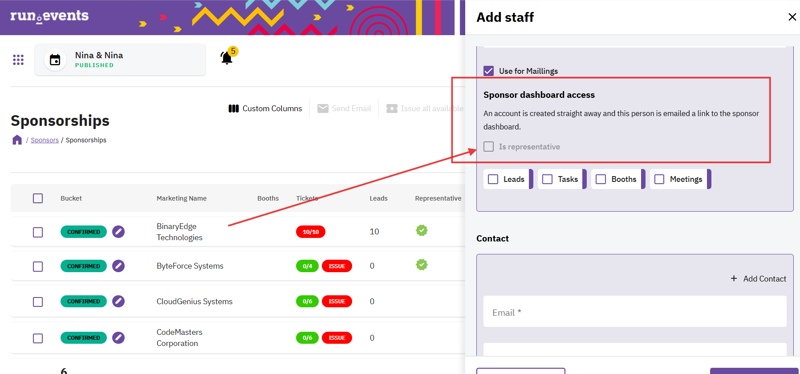The width and height of the screenshot is (800, 374).
Task: Click CloudGenius ISSUE badge
Action: click(x=337, y=301)
